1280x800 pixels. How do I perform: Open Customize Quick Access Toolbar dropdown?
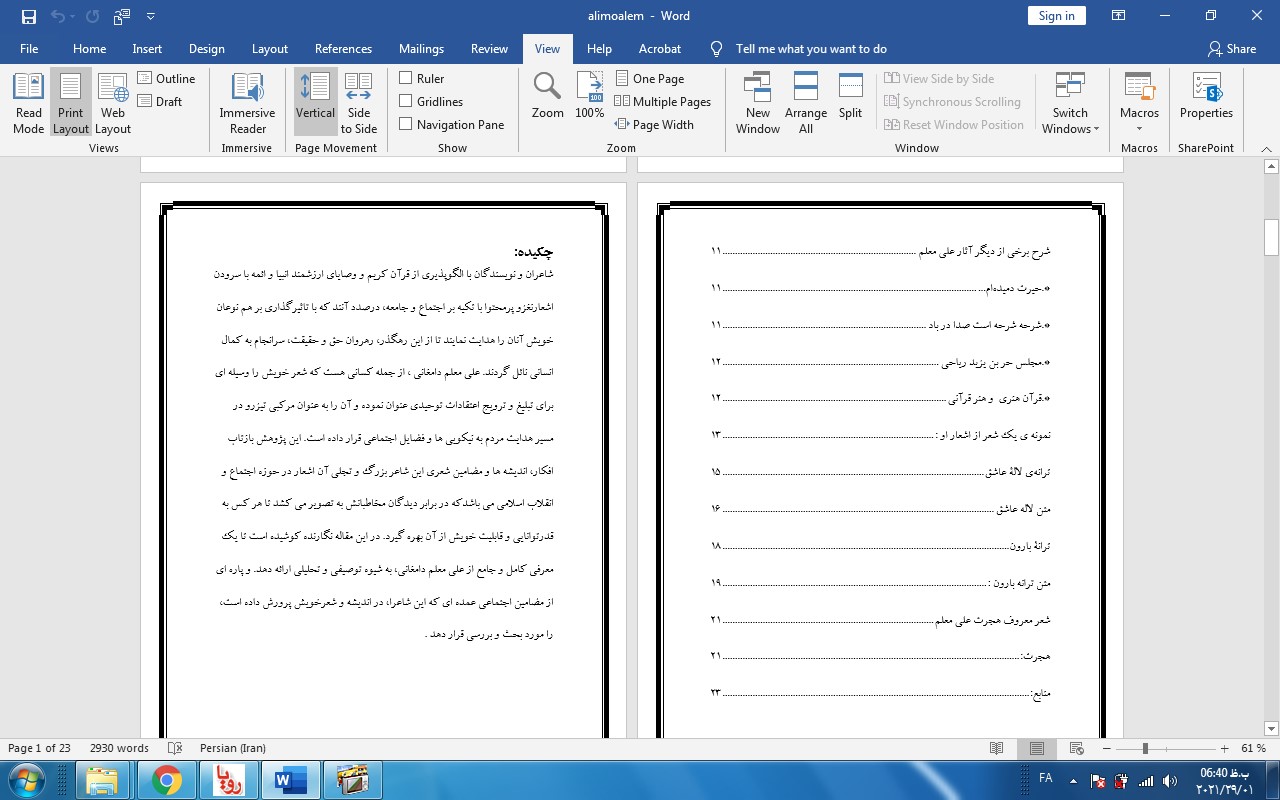151,16
